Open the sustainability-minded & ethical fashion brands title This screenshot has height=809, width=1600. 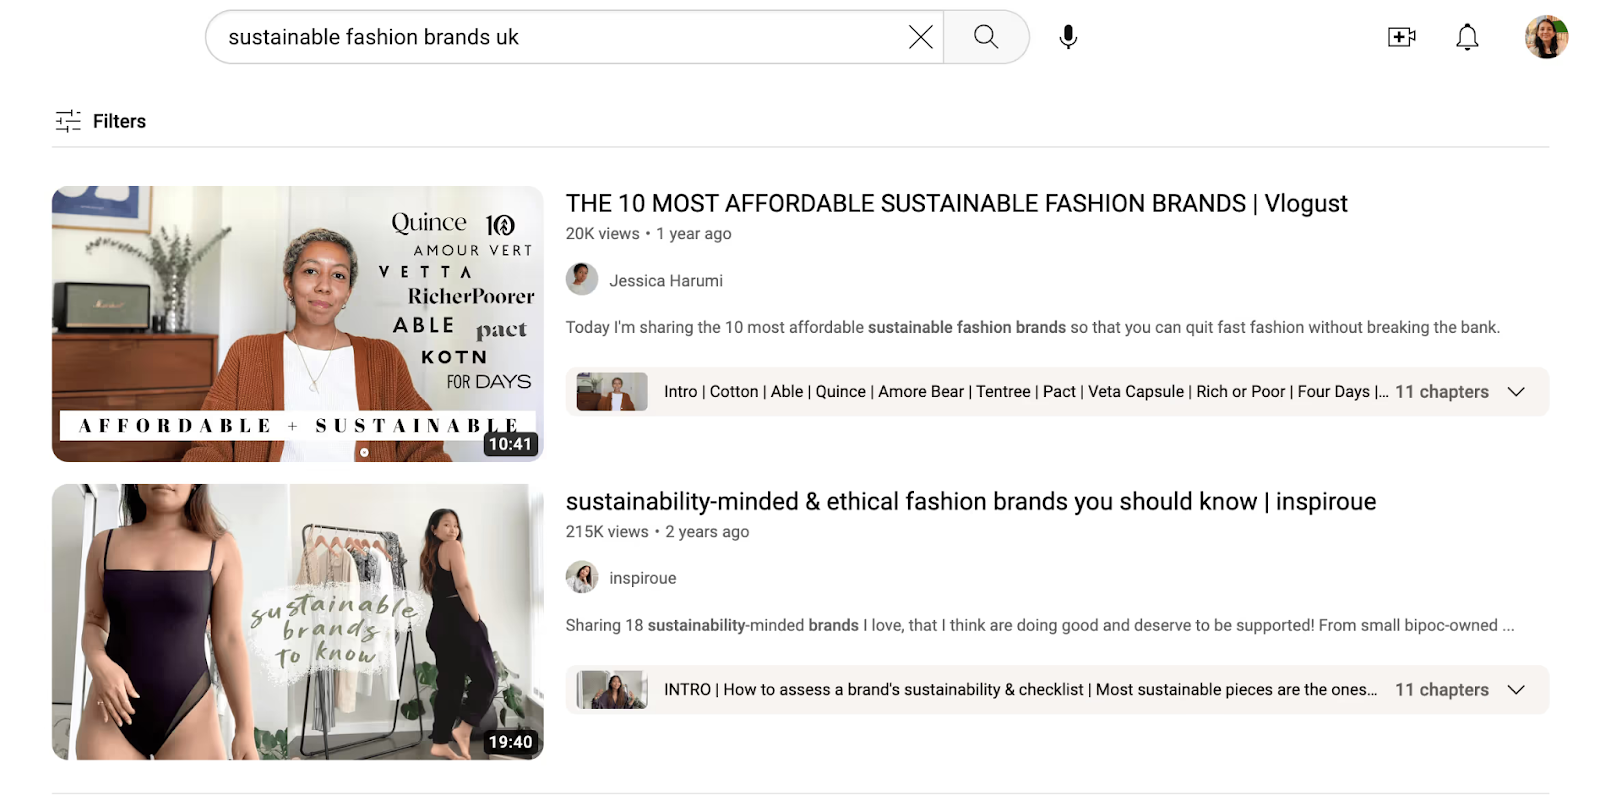click(x=971, y=501)
